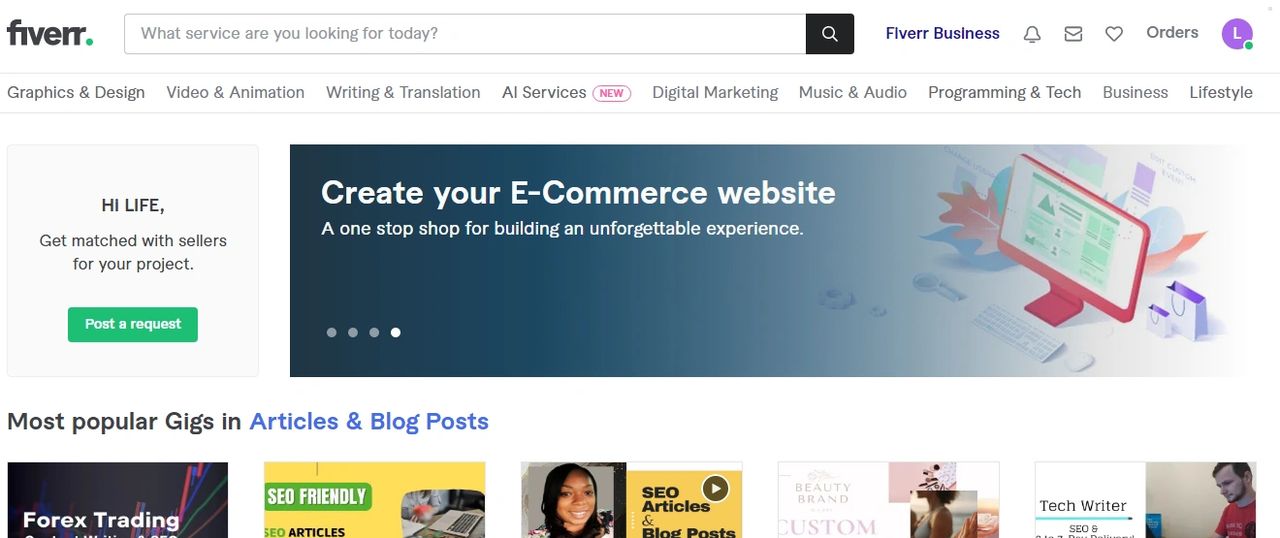Open the AI Services menu
1280x538 pixels.
[x=544, y=92]
